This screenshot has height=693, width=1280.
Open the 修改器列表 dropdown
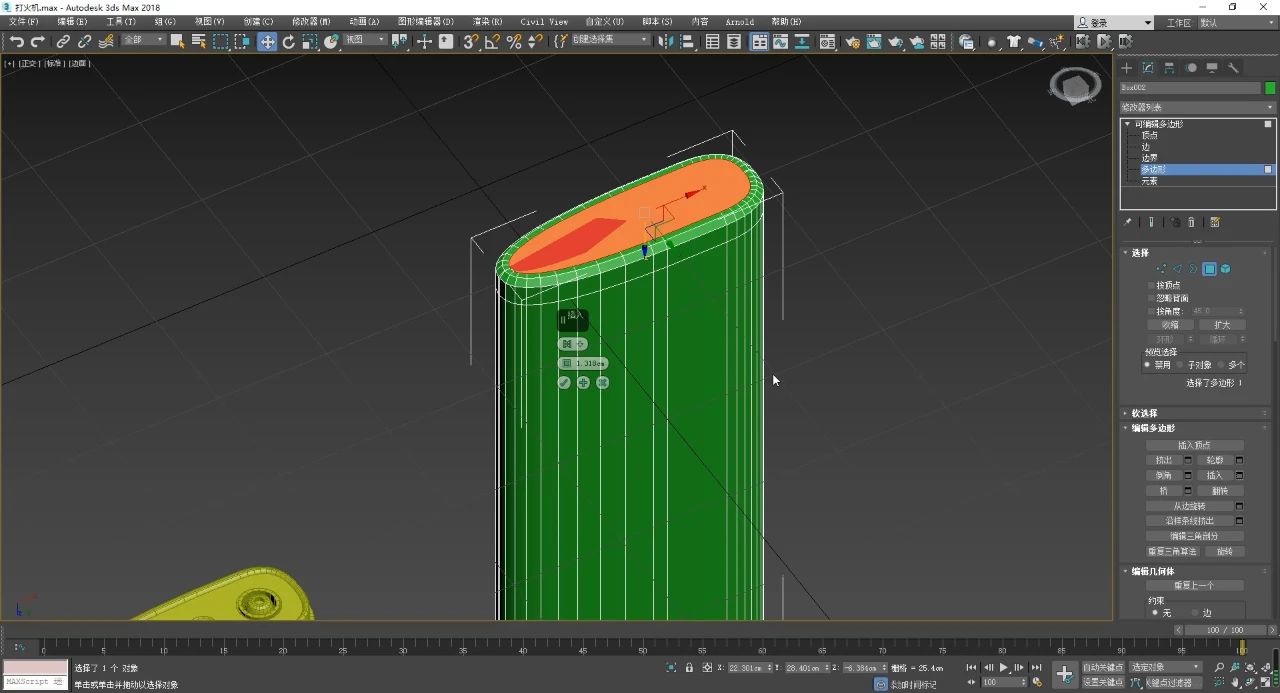click(1197, 107)
